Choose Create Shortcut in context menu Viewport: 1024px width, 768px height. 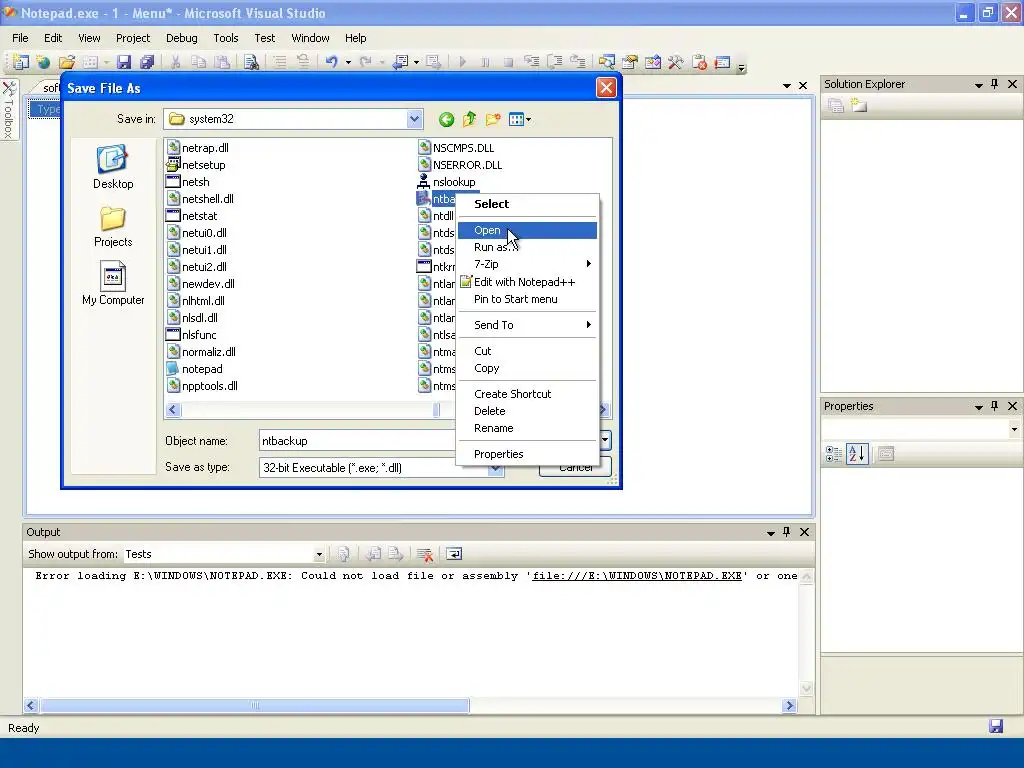527,394
